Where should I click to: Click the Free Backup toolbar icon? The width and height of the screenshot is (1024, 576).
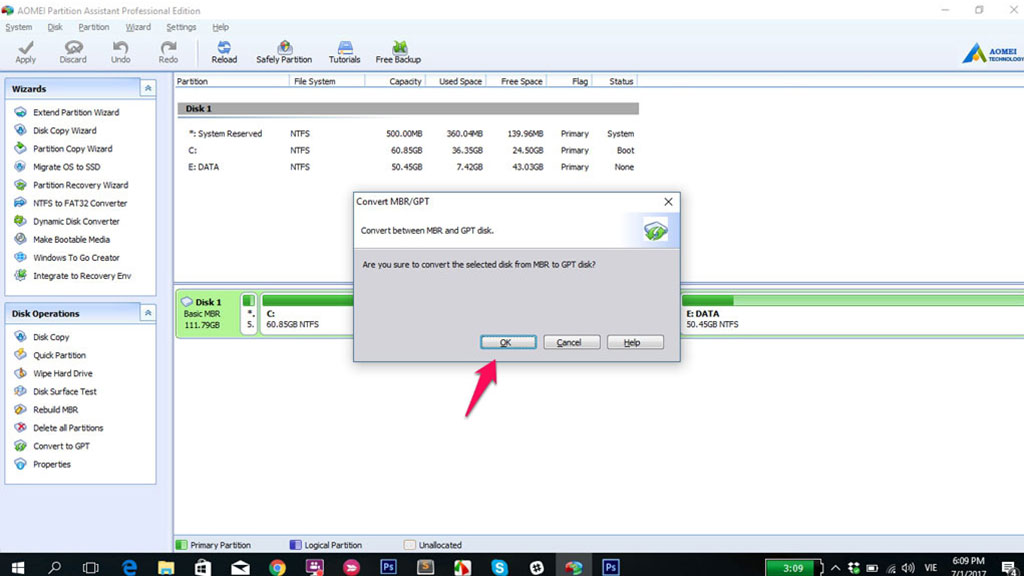coord(398,52)
